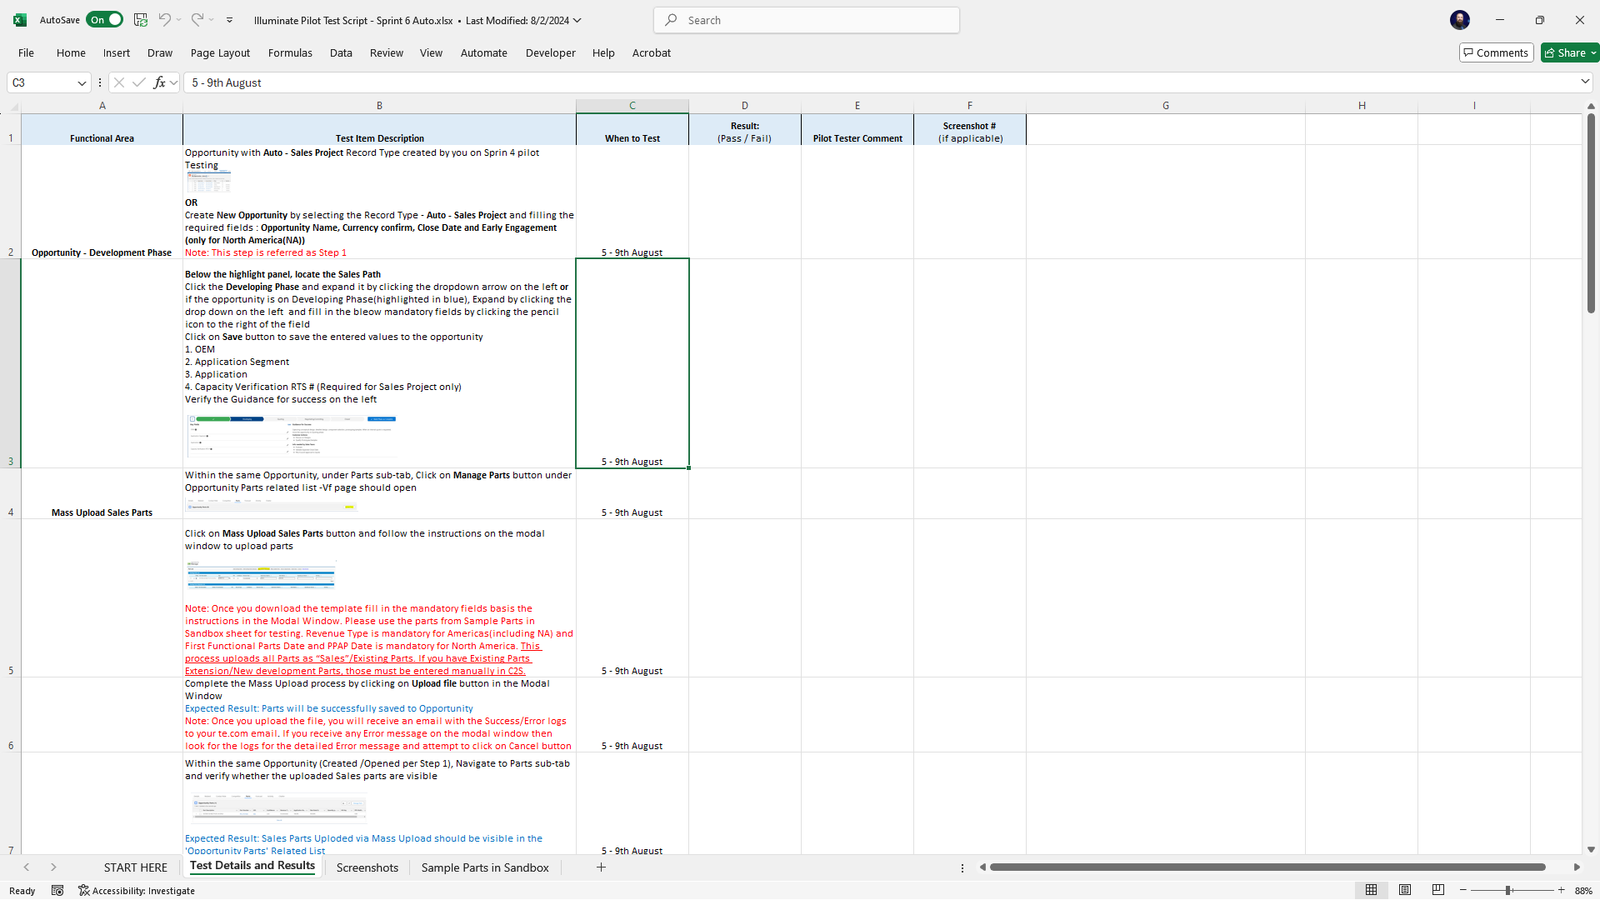
Task: Check Accessibility: Investigate in status bar
Action: 137,890
